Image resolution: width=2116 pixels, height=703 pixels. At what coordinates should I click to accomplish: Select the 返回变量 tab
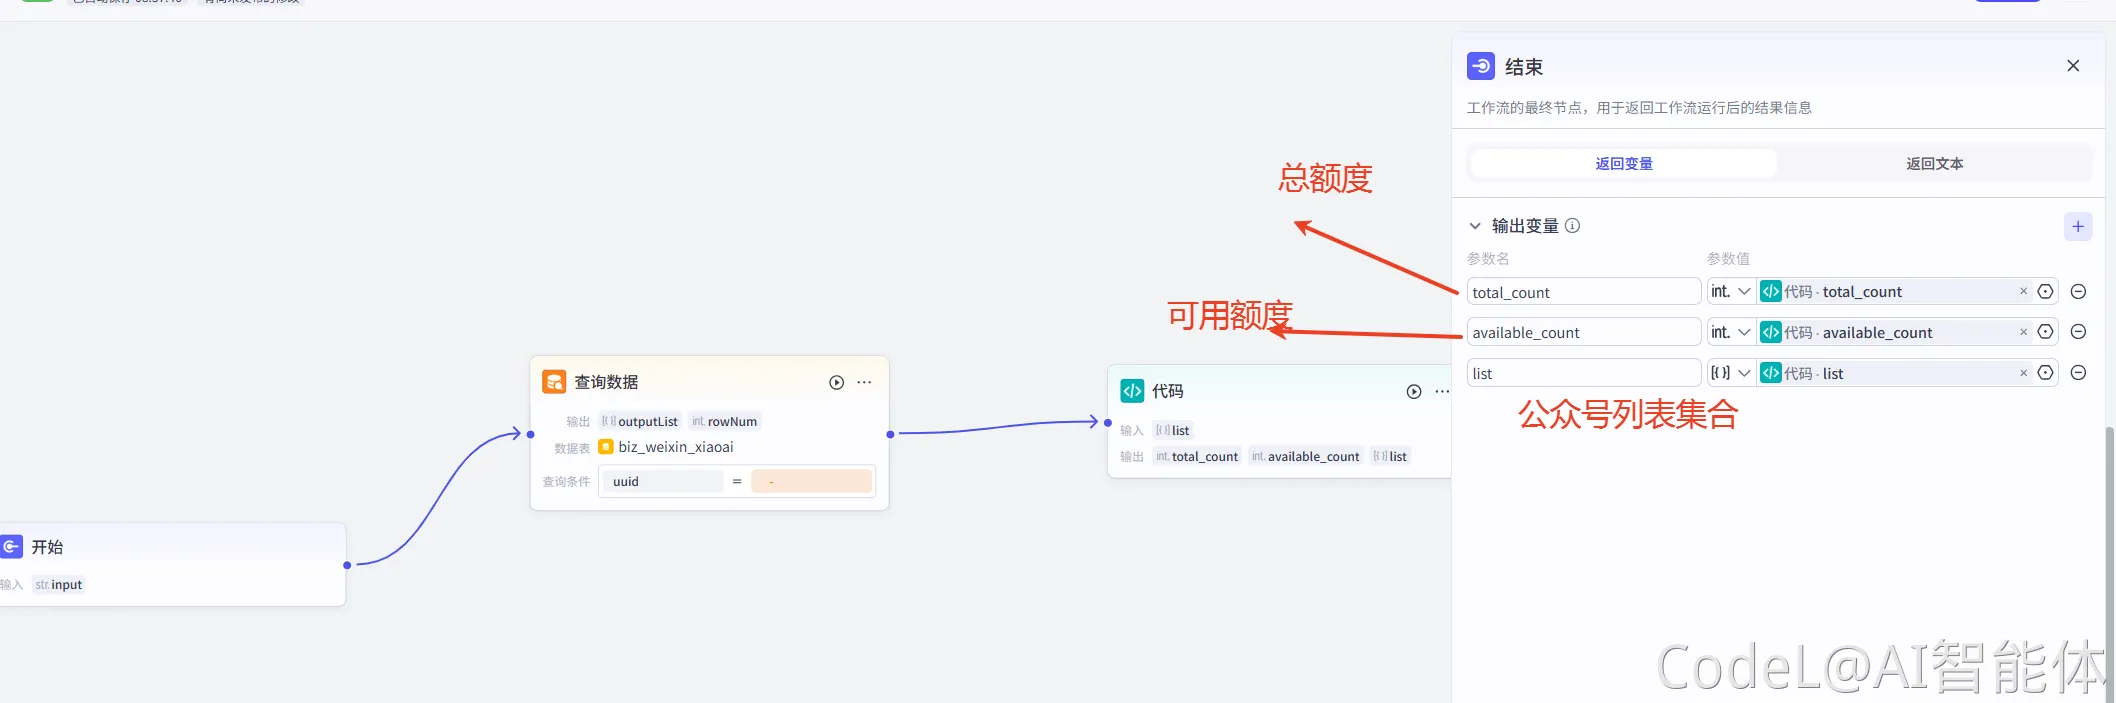pos(1623,163)
